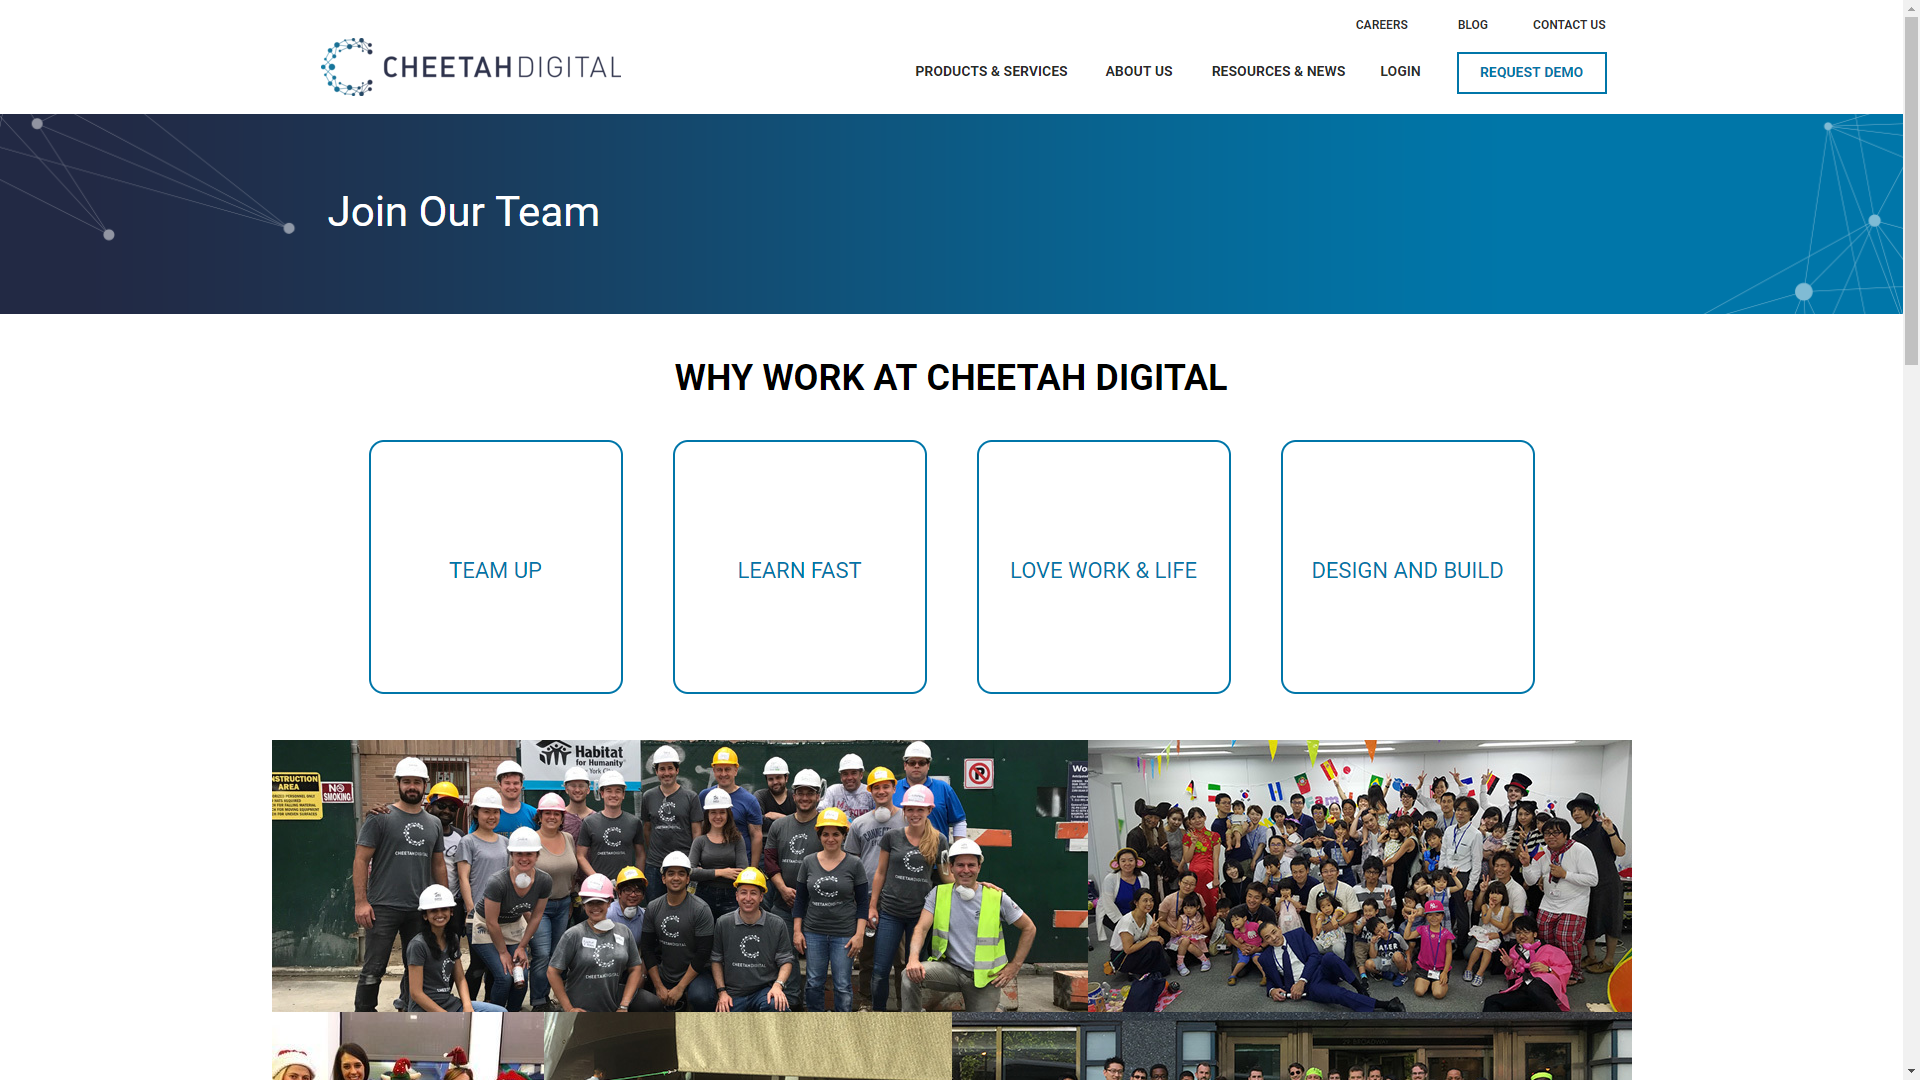Click the Why Work at Cheetah Digital heading
Viewport: 1920px width, 1080px height.
tap(951, 378)
